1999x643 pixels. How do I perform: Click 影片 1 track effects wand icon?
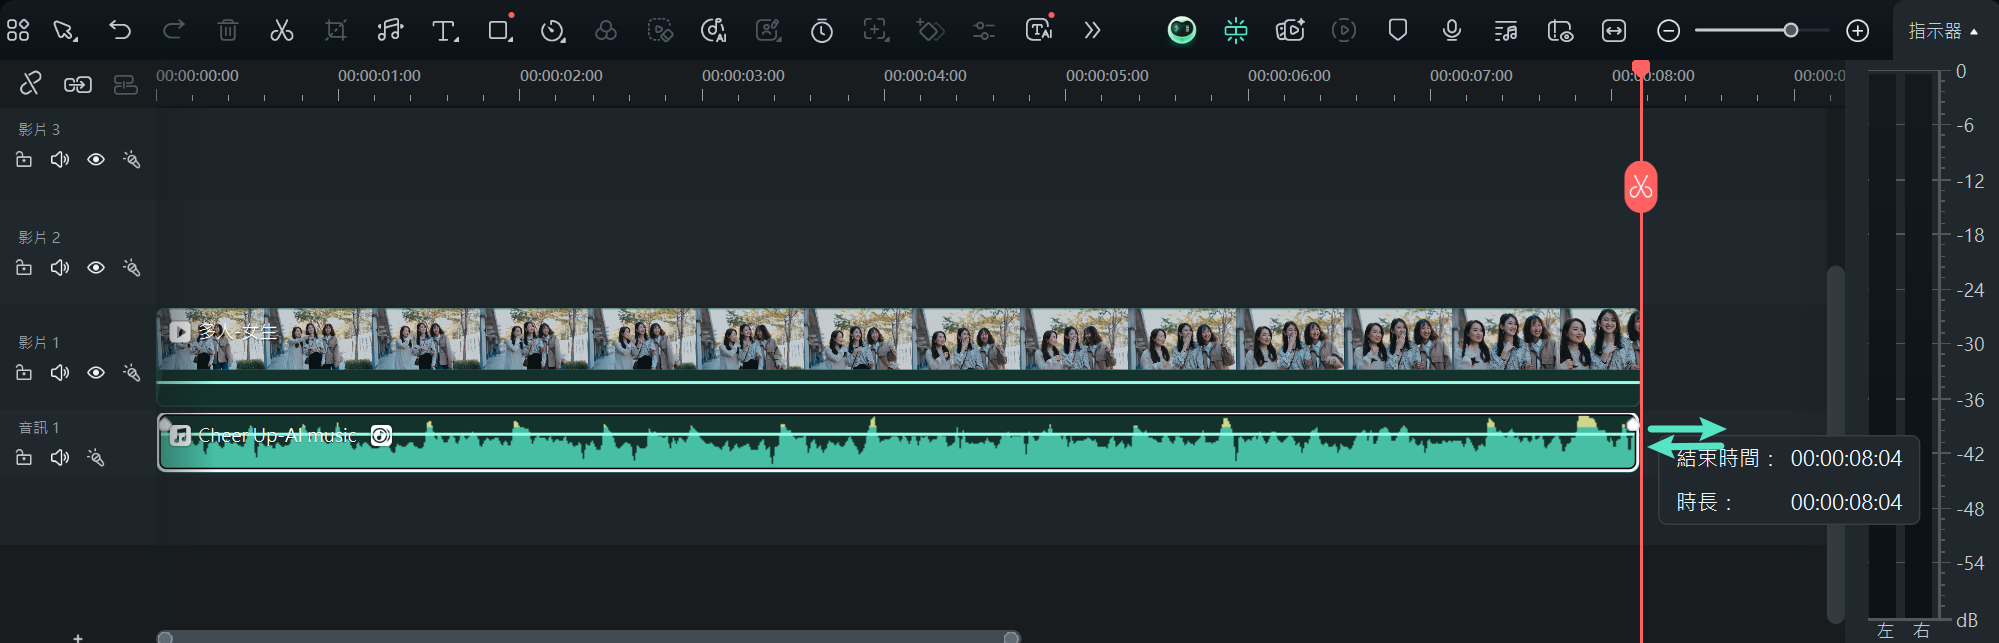131,372
